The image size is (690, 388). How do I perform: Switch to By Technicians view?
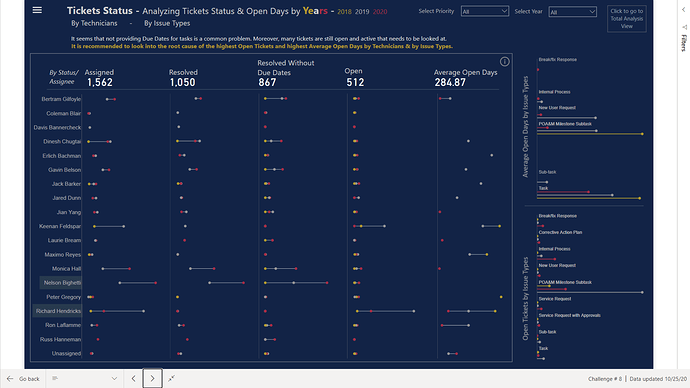(x=94, y=23)
